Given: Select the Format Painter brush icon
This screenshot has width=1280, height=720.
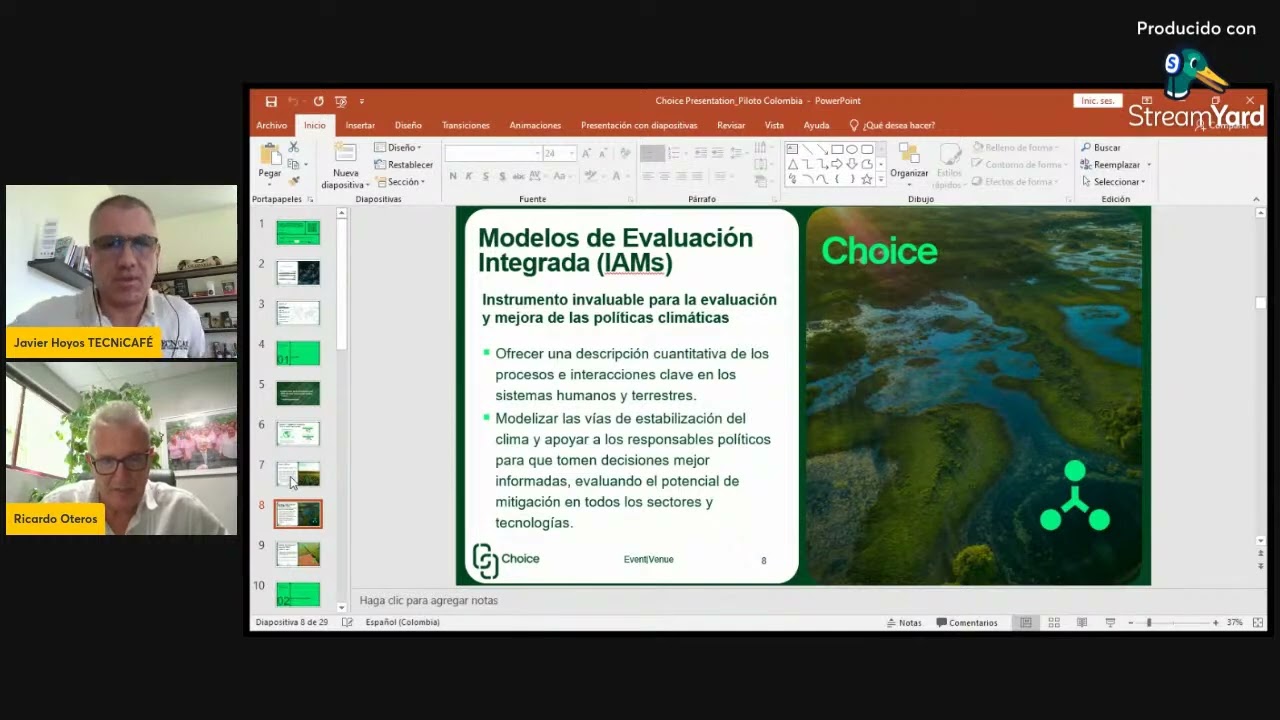Looking at the screenshot, I should point(293,181).
